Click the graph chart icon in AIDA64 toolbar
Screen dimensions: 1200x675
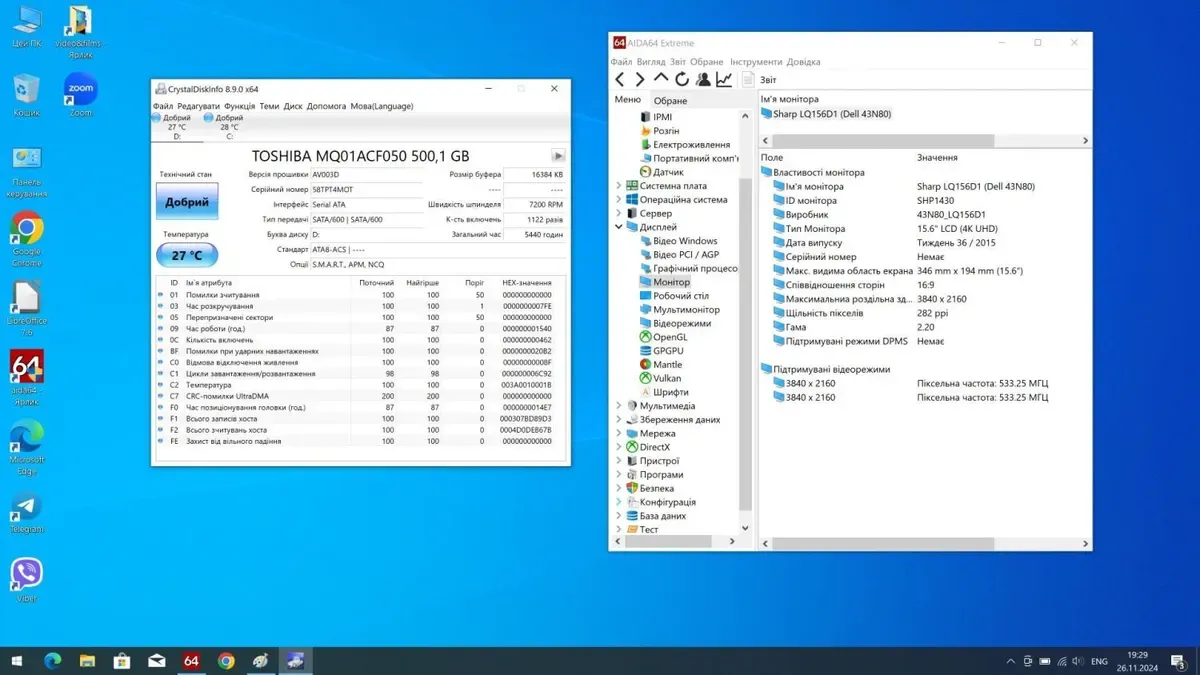point(724,80)
